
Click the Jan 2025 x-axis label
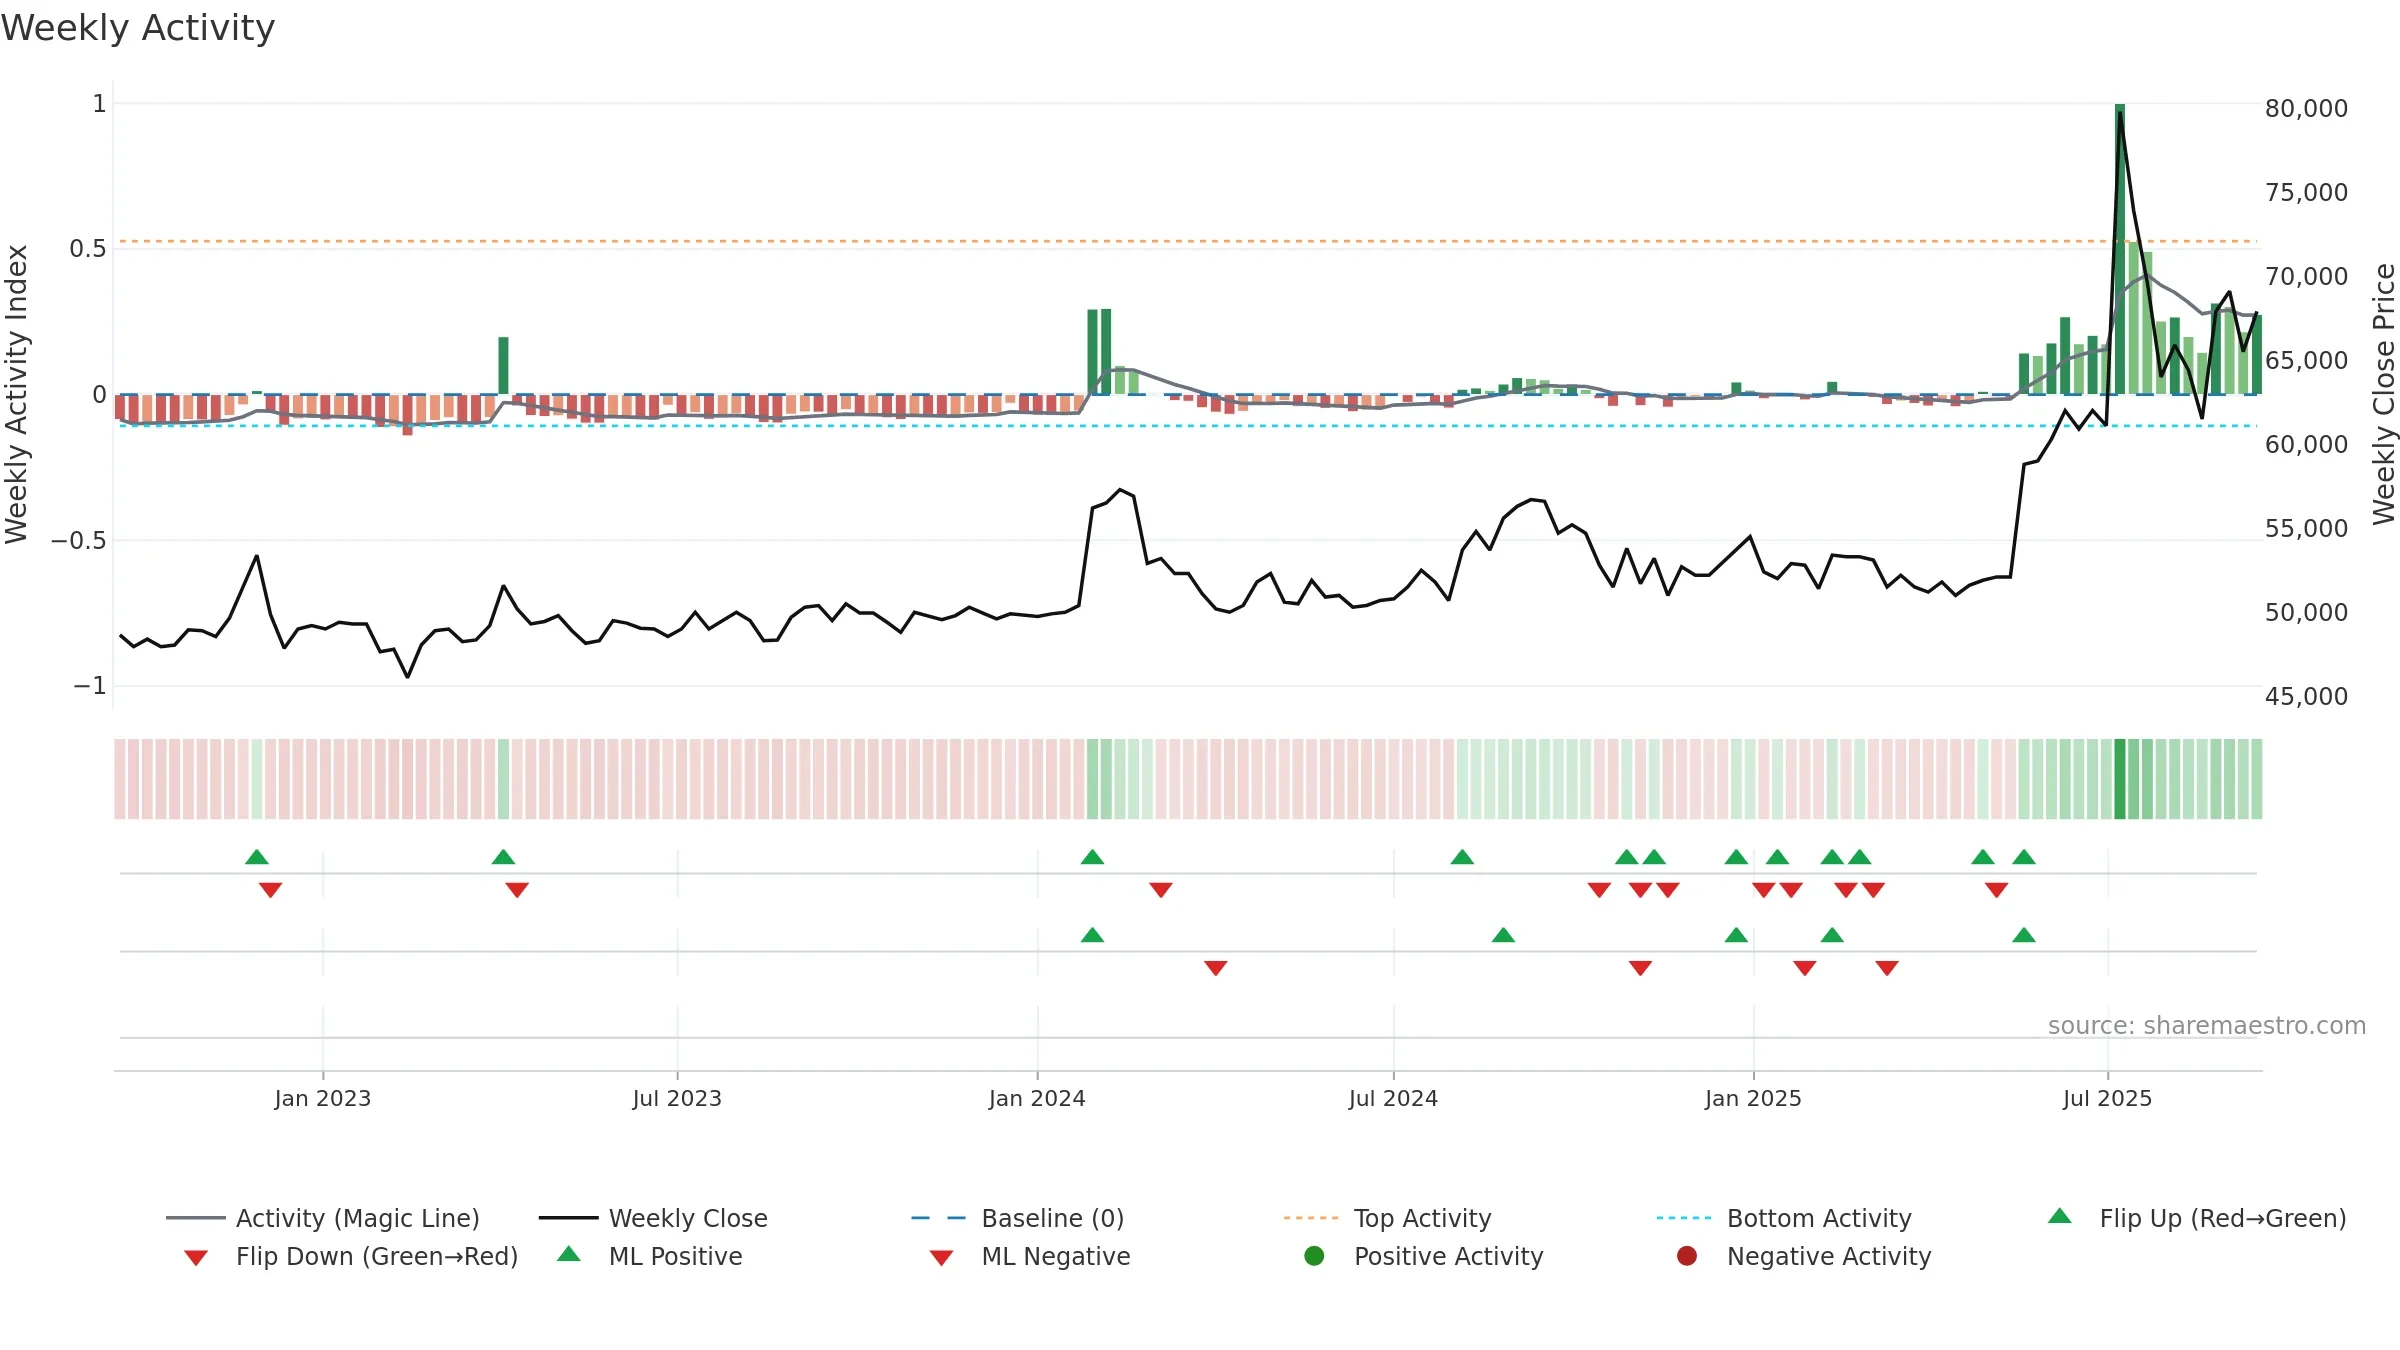pyautogui.click(x=1753, y=1098)
